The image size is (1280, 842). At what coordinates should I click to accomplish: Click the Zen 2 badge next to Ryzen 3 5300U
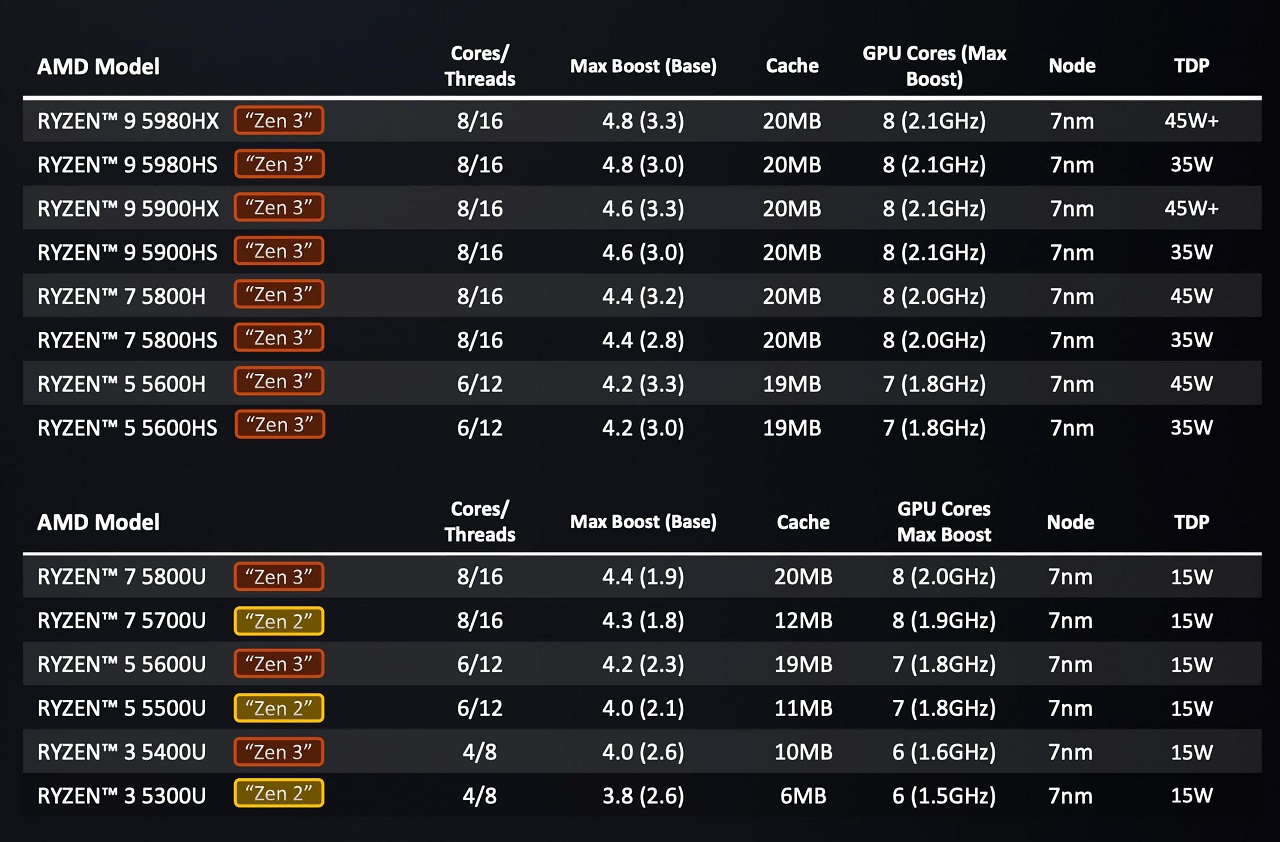coord(279,795)
